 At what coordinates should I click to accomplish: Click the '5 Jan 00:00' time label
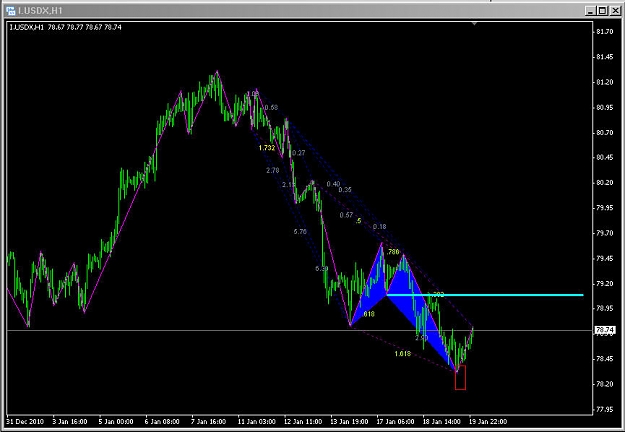pyautogui.click(x=116, y=421)
